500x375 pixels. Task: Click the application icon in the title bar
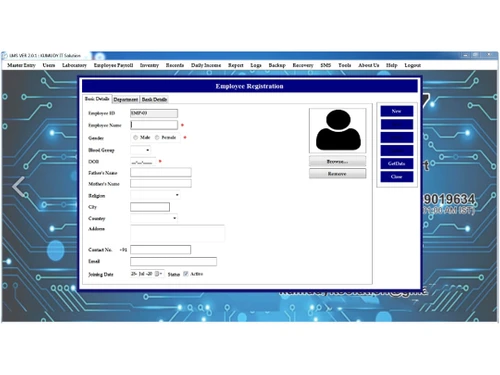click(x=5, y=55)
